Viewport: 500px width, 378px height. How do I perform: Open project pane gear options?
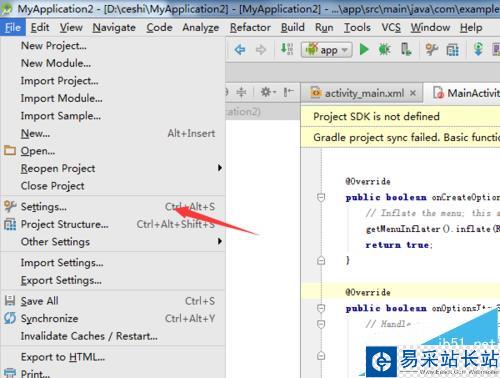coord(268,92)
